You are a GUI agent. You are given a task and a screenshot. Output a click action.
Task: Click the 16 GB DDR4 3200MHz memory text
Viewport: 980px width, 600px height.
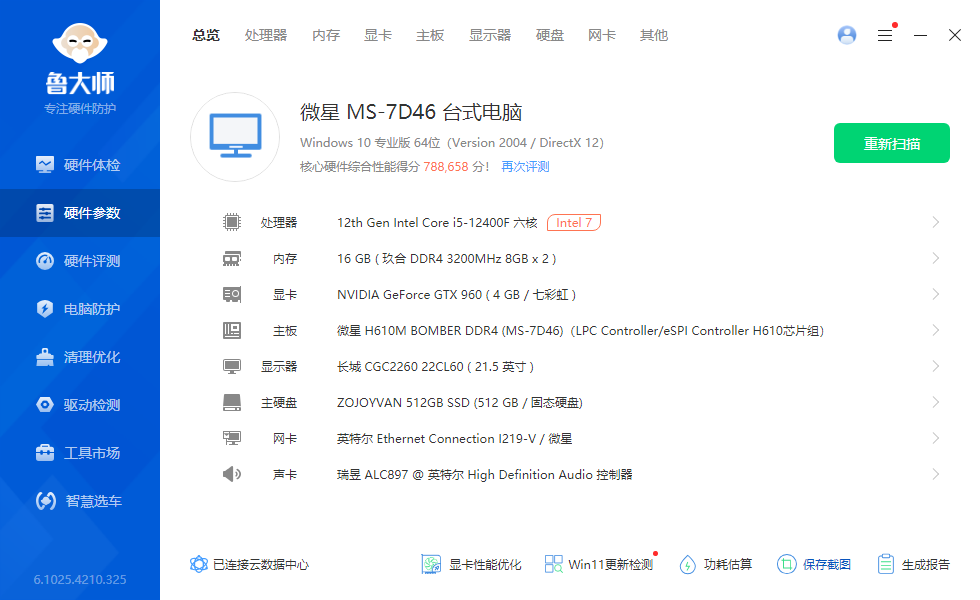pyautogui.click(x=446, y=259)
